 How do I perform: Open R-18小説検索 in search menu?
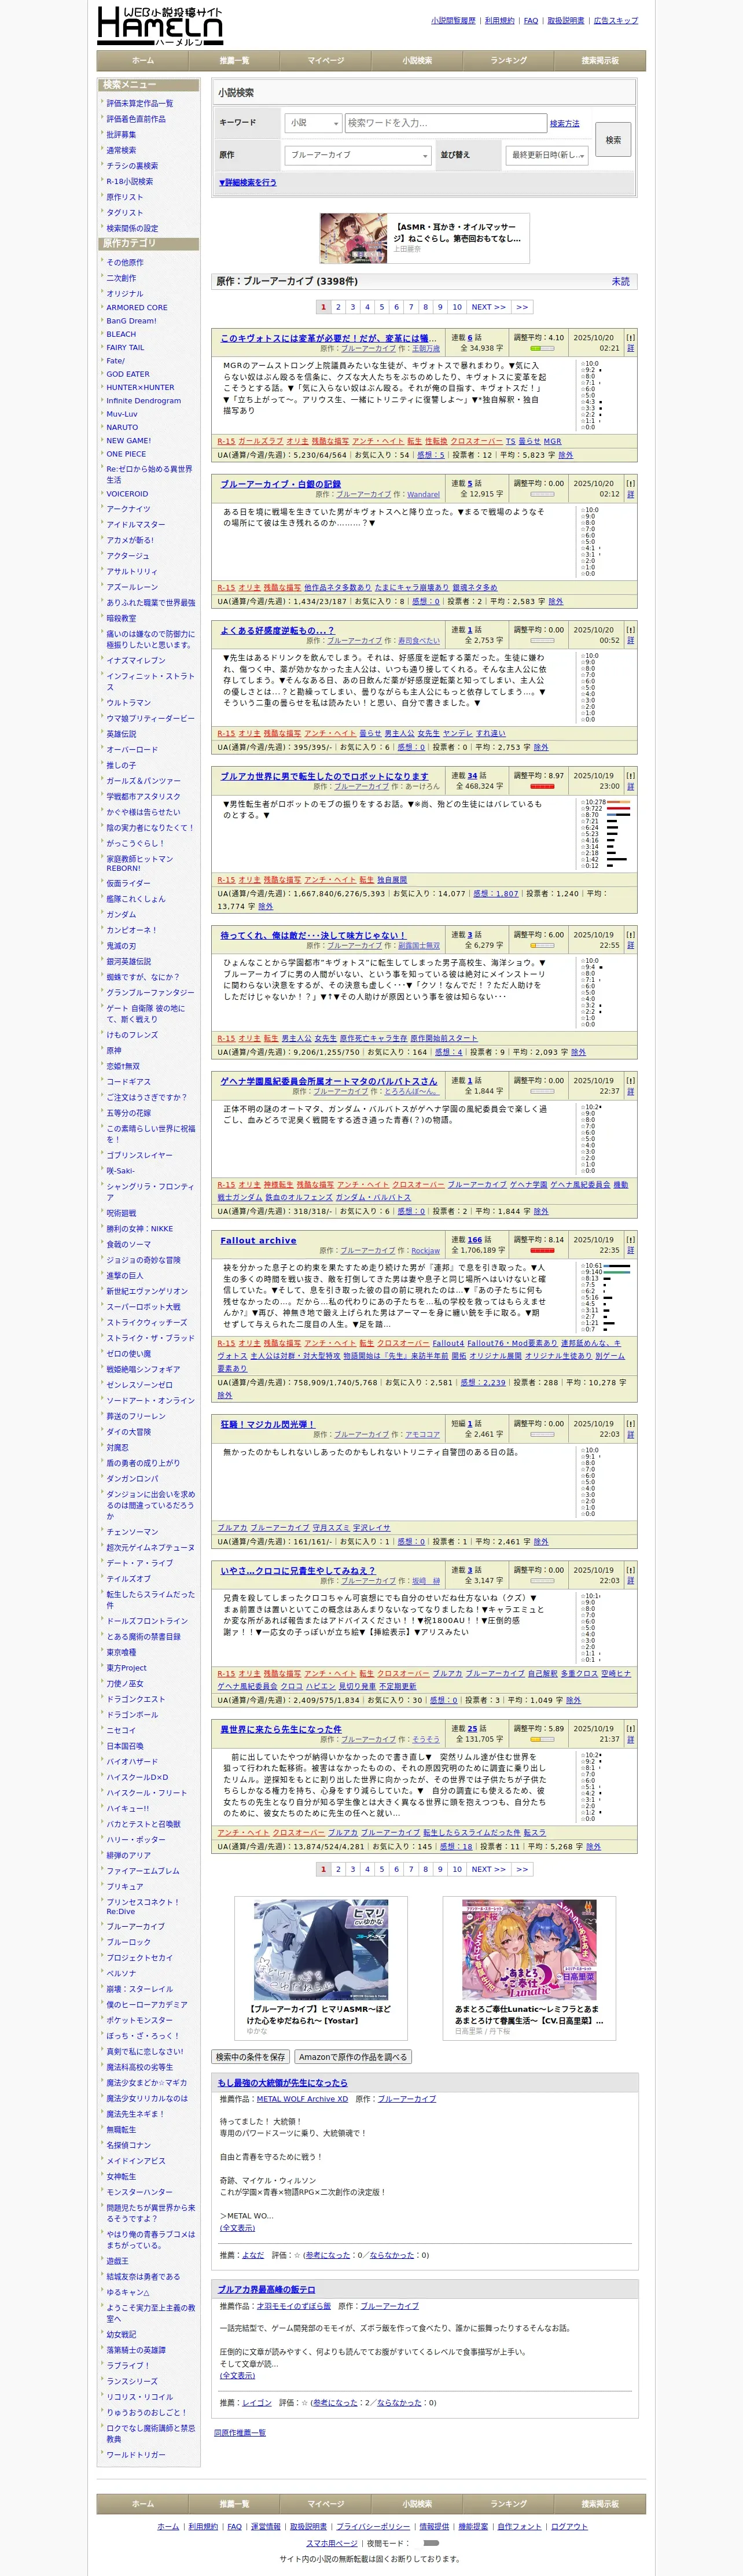tap(130, 181)
